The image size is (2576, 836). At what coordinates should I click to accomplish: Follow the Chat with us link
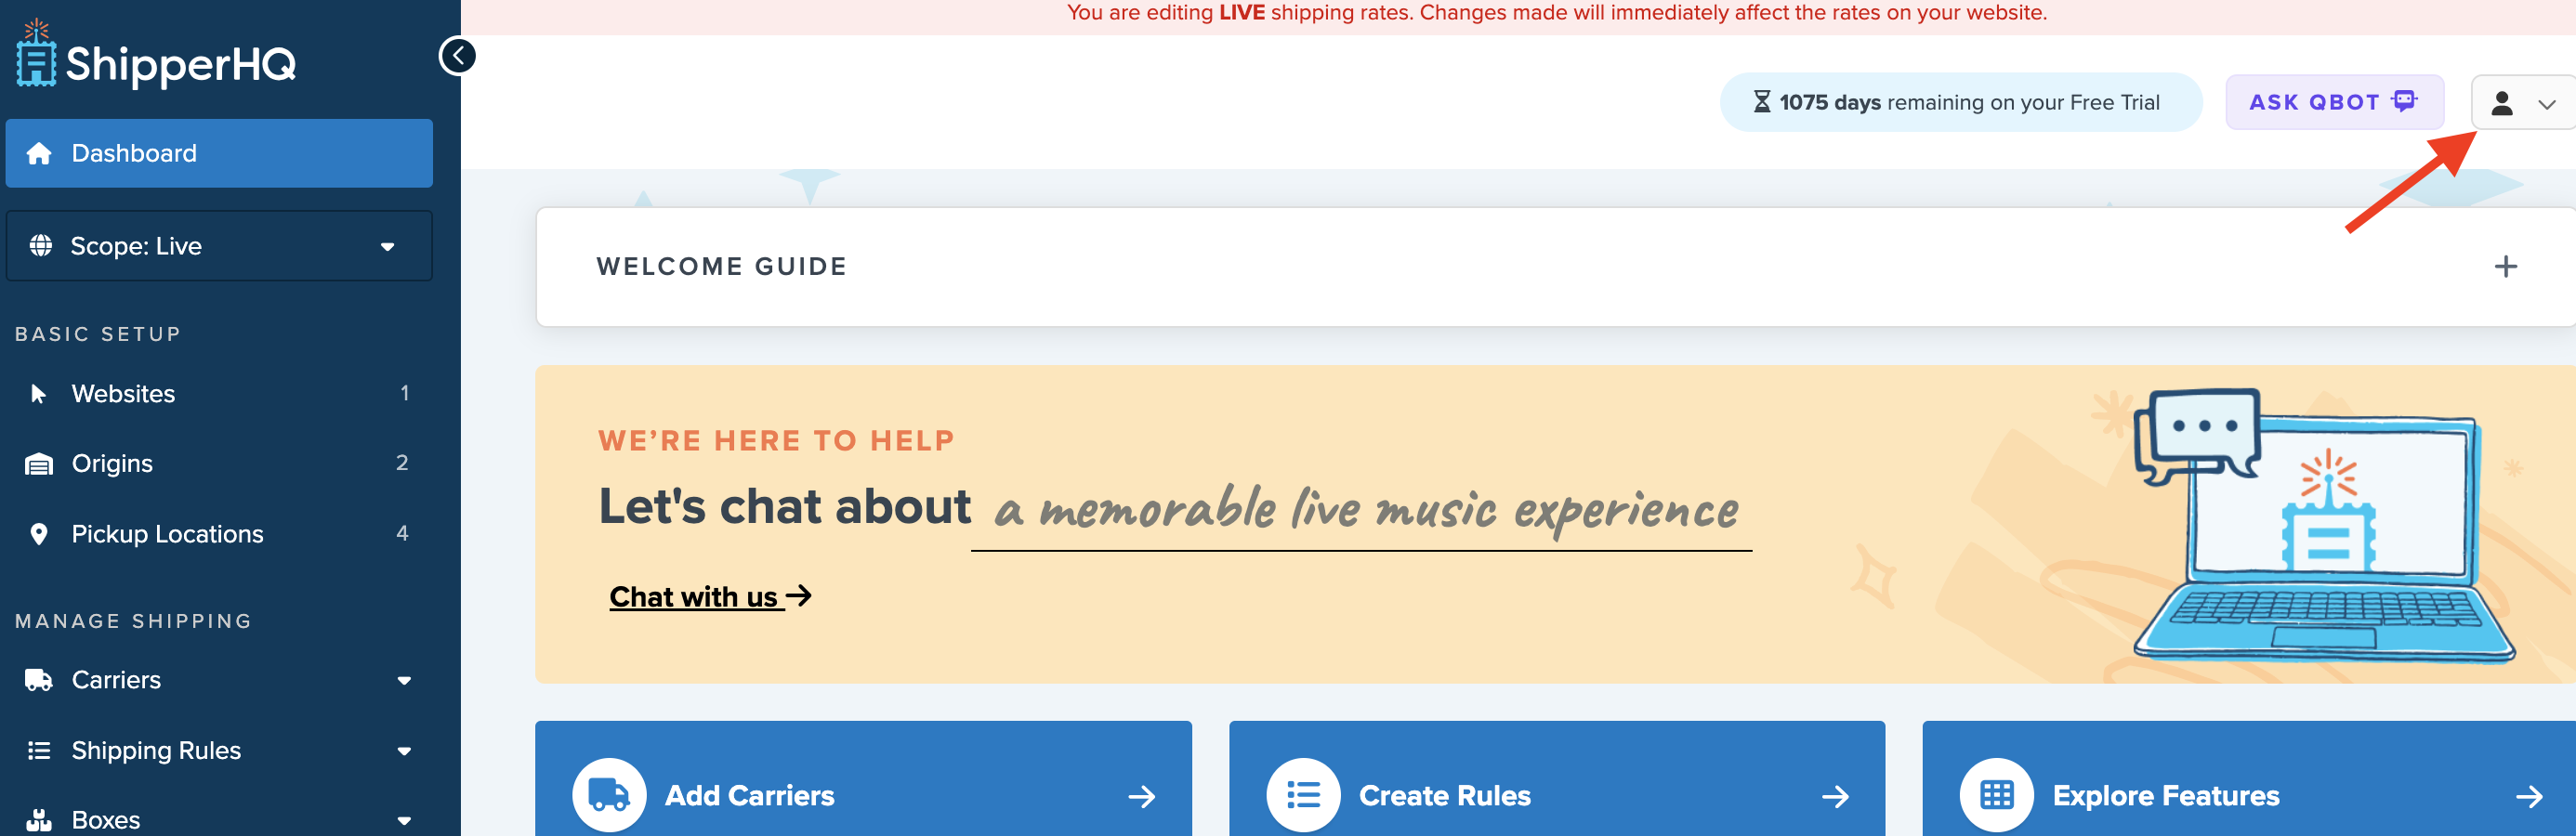point(710,597)
